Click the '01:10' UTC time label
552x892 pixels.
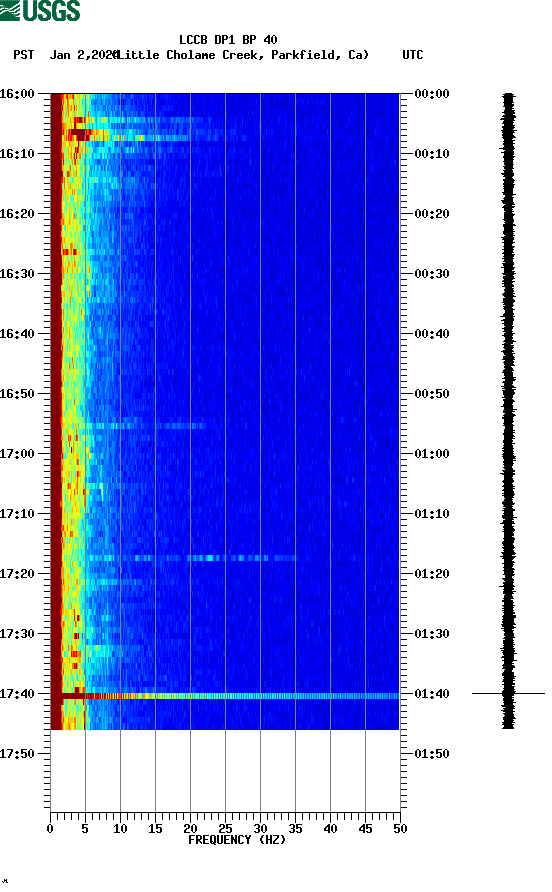click(x=432, y=514)
